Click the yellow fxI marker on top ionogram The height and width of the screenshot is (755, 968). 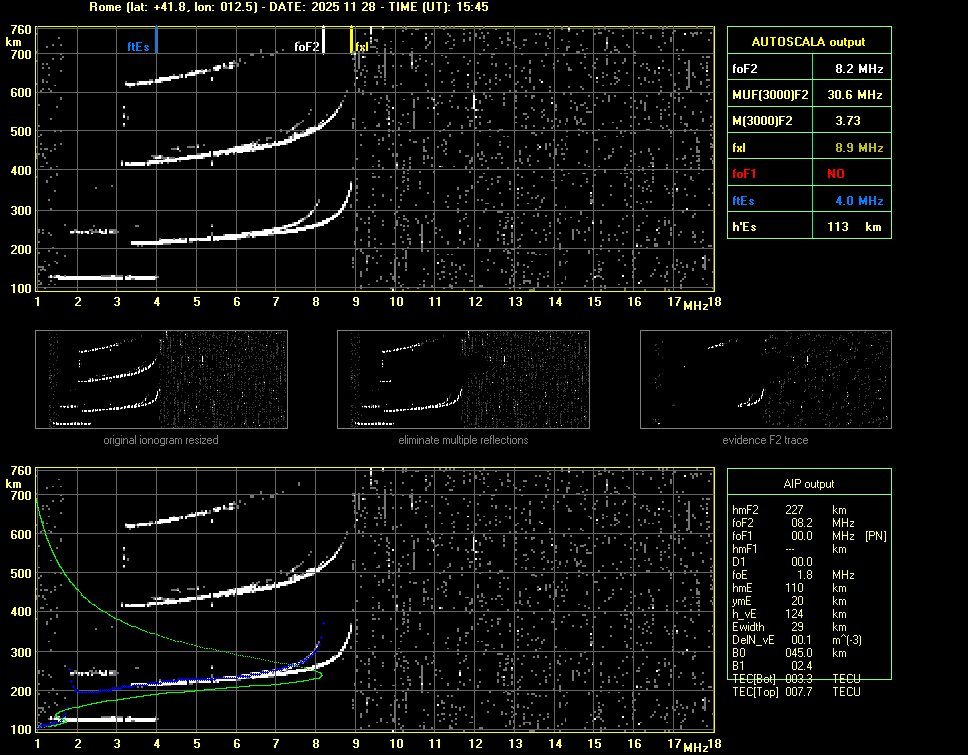(361, 46)
